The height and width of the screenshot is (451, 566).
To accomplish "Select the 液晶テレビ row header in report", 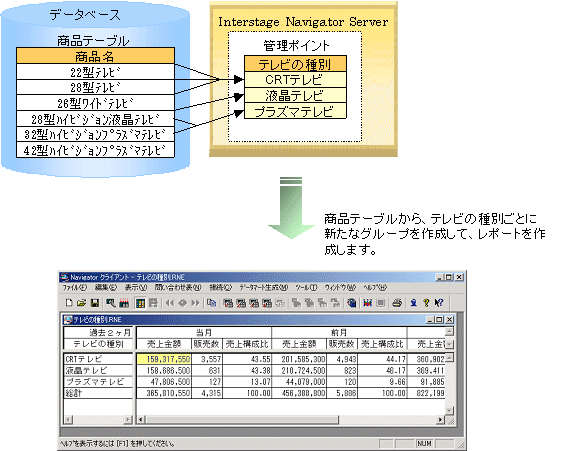I will point(98,370).
